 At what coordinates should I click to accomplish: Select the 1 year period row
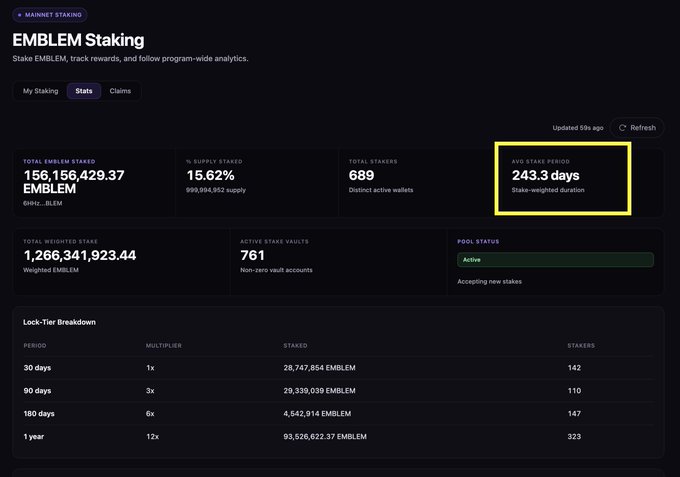point(338,437)
